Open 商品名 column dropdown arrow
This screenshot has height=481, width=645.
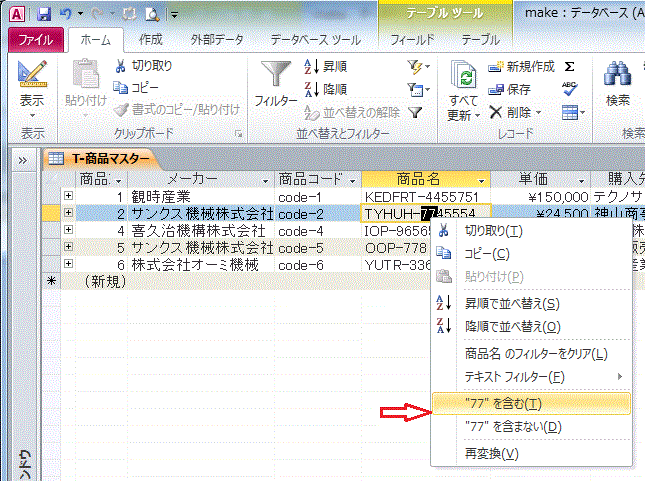point(481,181)
